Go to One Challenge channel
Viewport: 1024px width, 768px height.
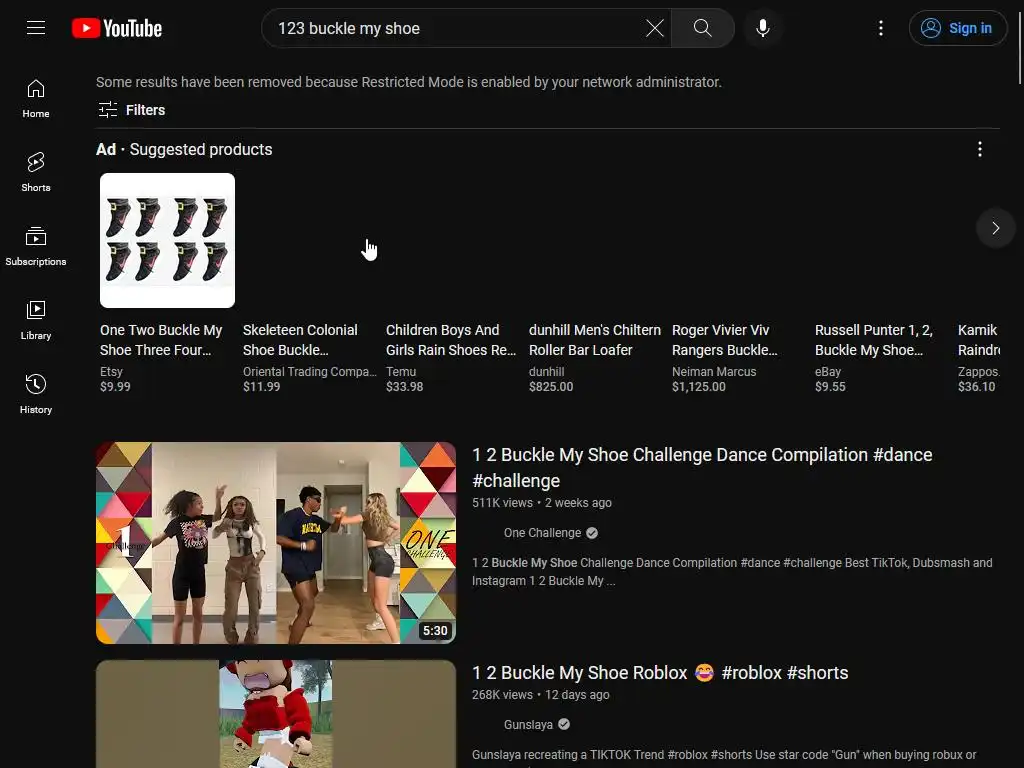[542, 533]
